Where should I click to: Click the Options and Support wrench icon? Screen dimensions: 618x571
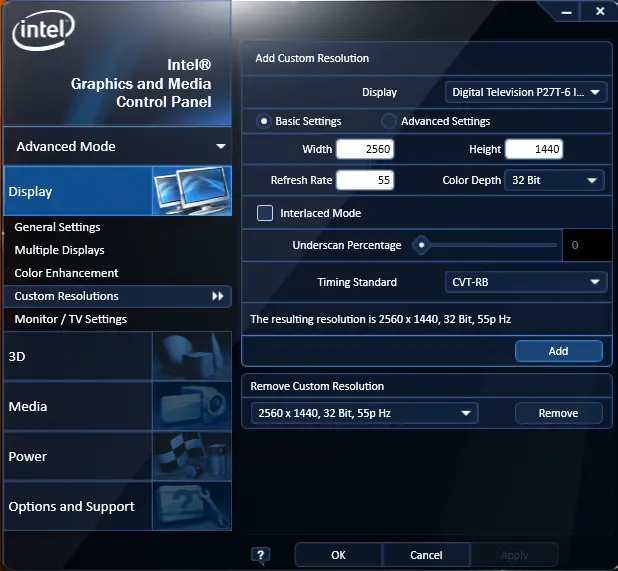coord(192,506)
